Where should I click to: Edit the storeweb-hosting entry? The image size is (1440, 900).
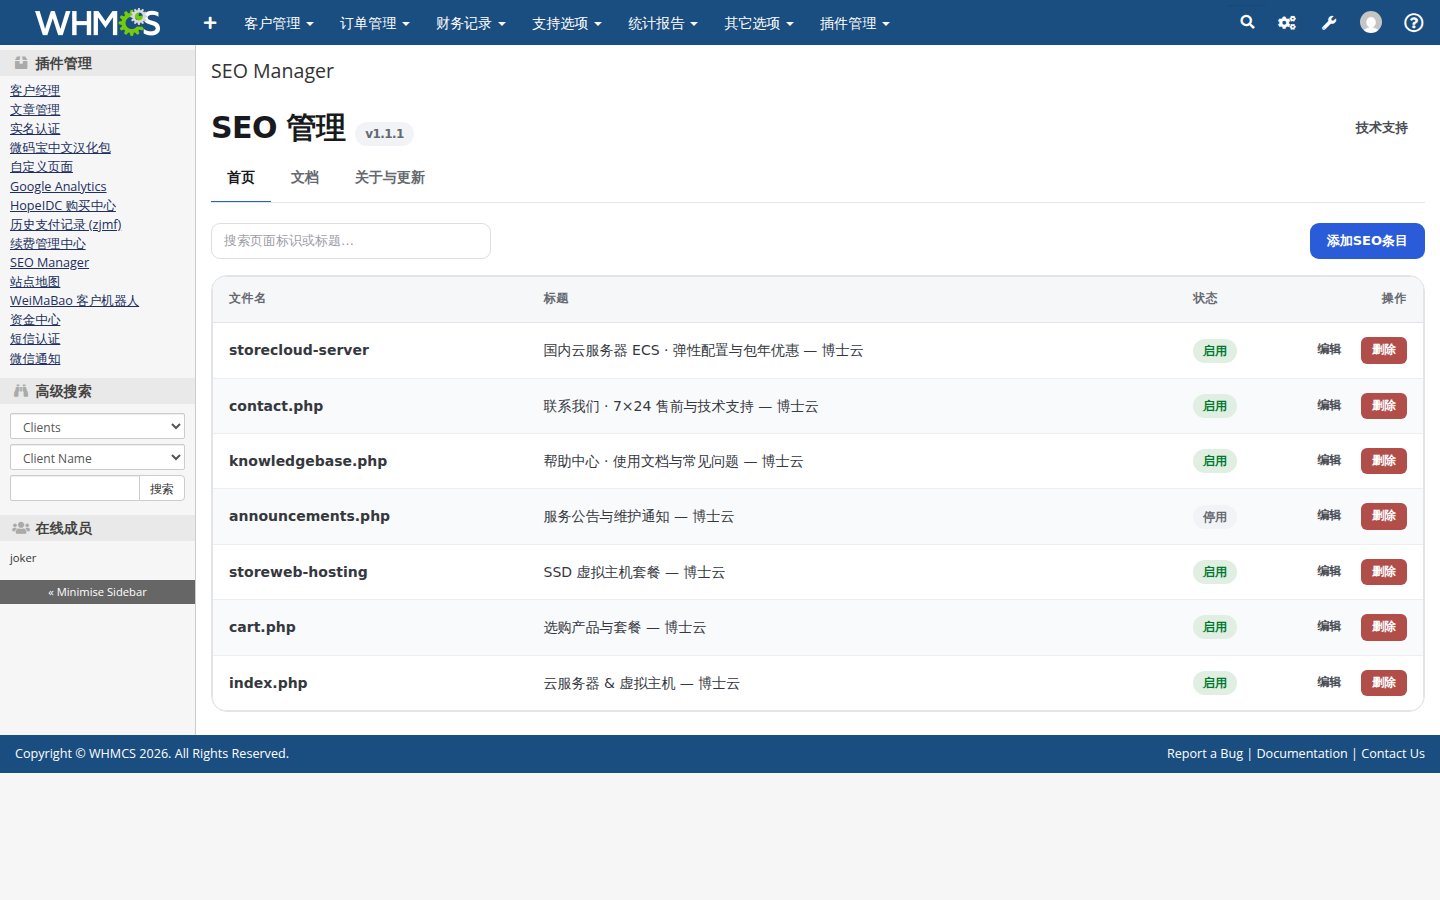1329,571
